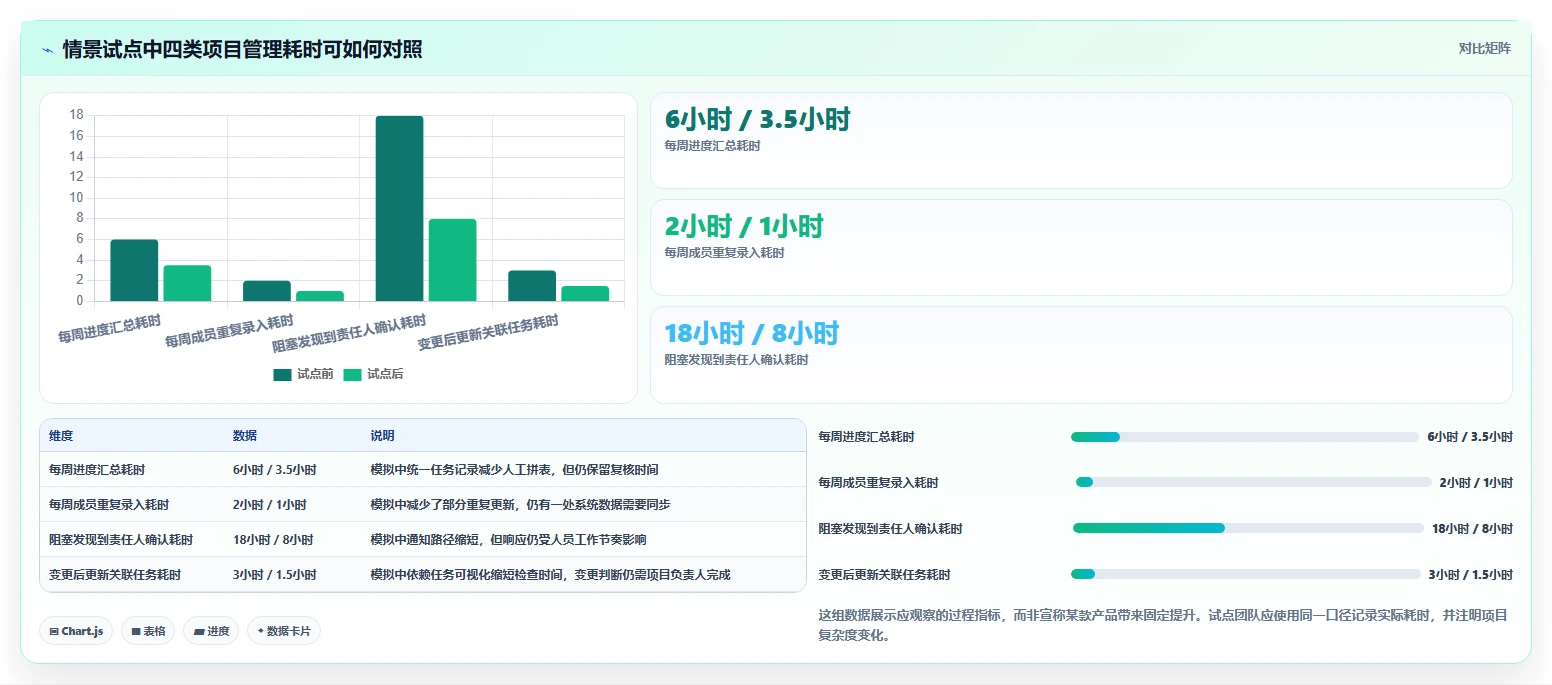This screenshot has height=685, width=1552.
Task: Toggle the 试点前 legend swatch
Action: coord(282,375)
